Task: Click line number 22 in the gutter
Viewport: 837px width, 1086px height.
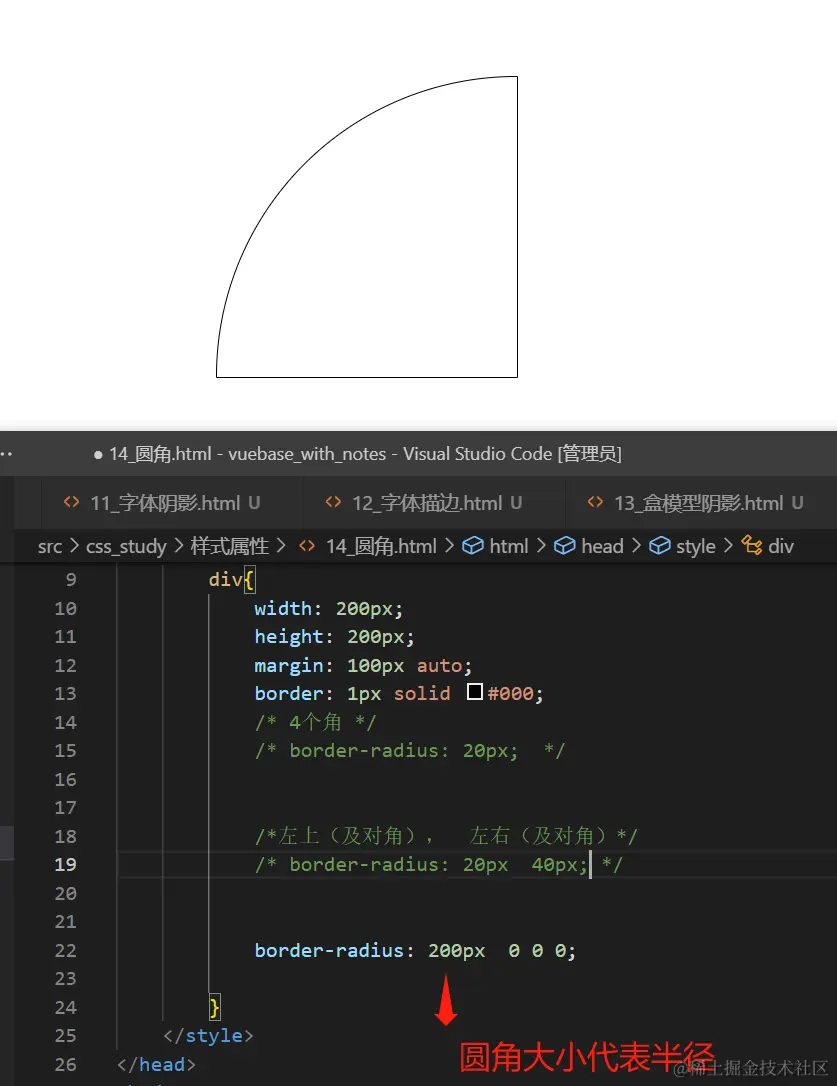Action: click(x=65, y=950)
